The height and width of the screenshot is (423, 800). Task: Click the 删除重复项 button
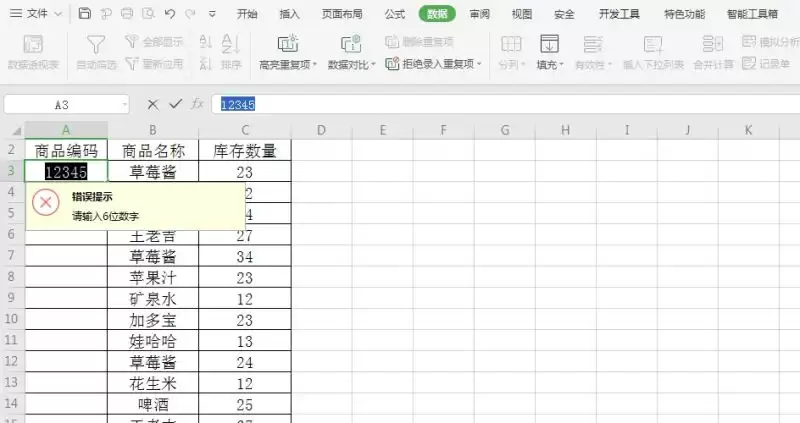[419, 42]
